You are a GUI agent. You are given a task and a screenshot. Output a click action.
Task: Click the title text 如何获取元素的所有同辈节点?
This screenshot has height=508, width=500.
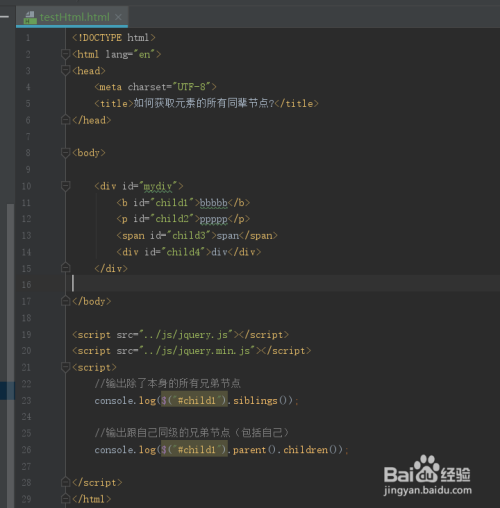(204, 103)
